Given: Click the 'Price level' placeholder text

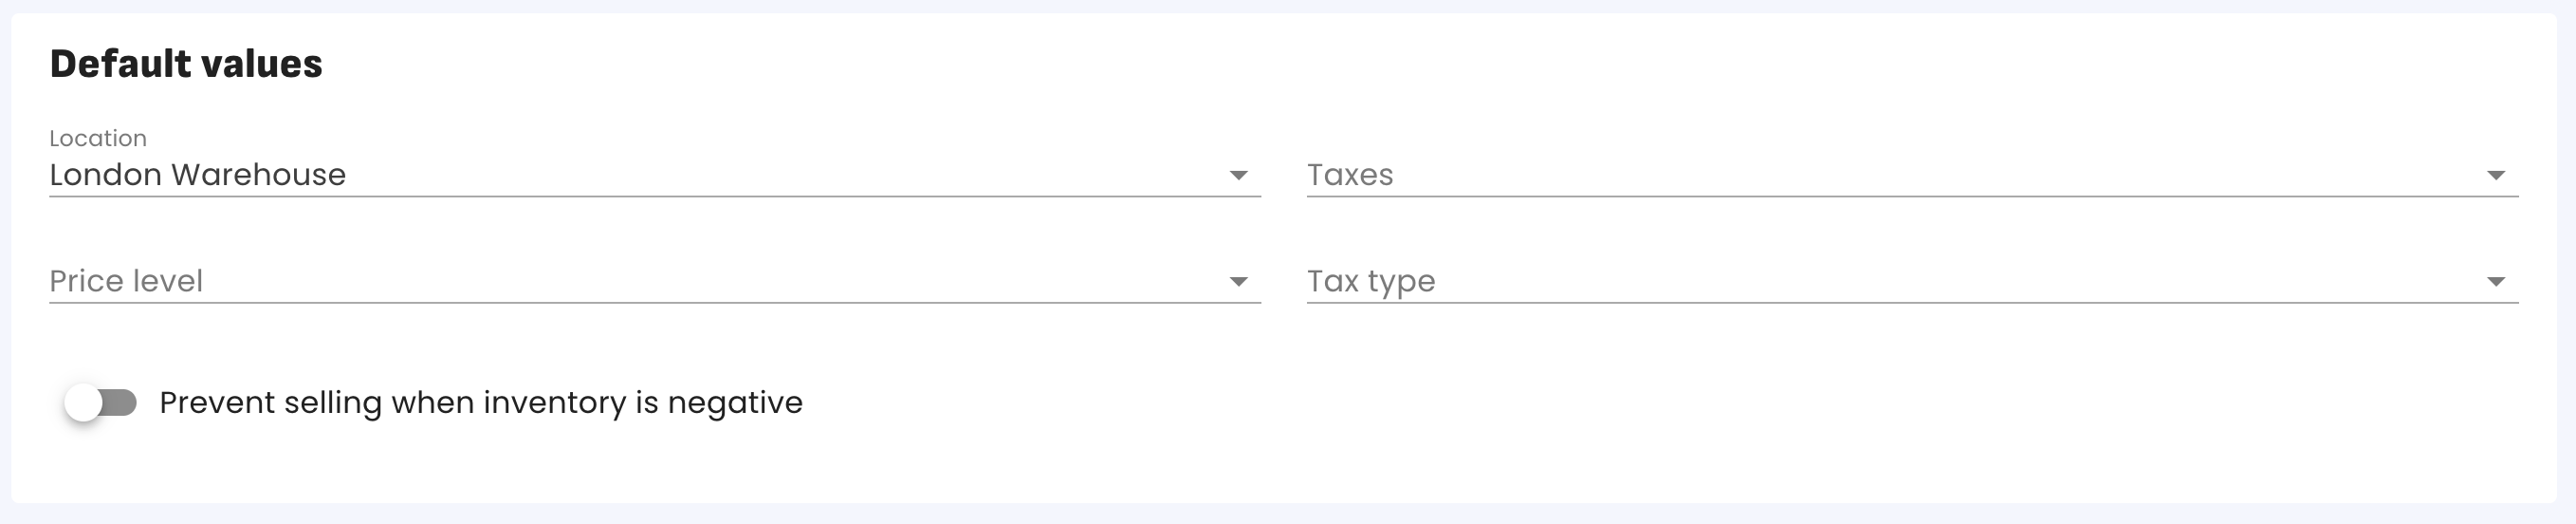Looking at the screenshot, I should coord(126,281).
